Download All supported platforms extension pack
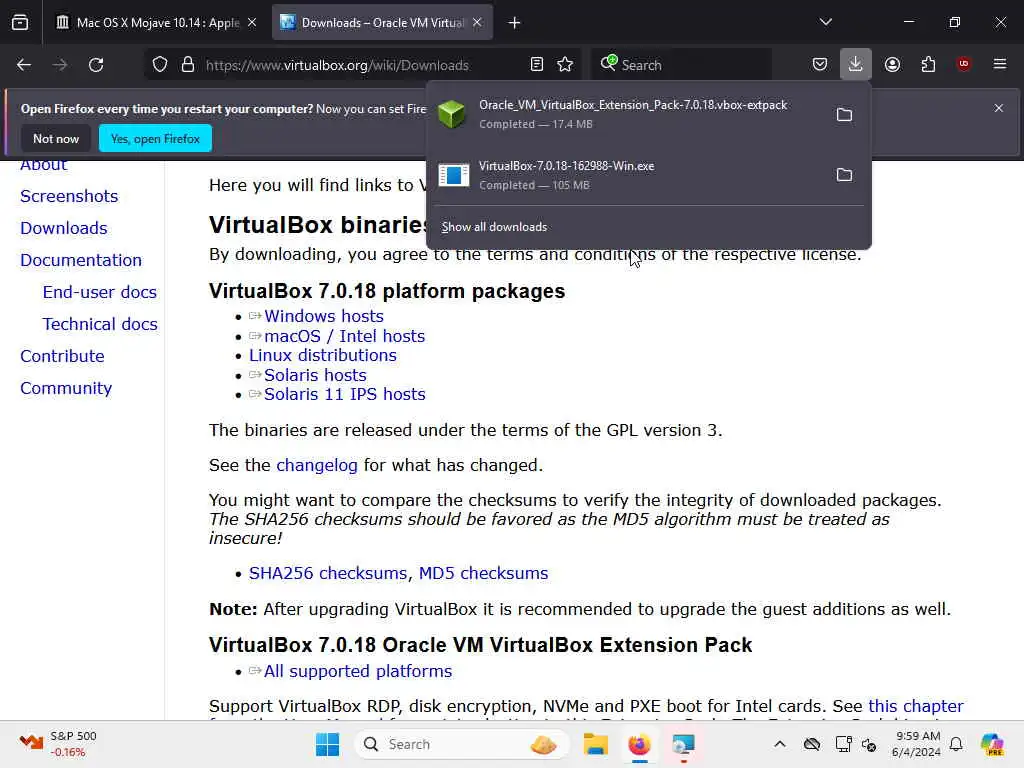 click(x=358, y=671)
